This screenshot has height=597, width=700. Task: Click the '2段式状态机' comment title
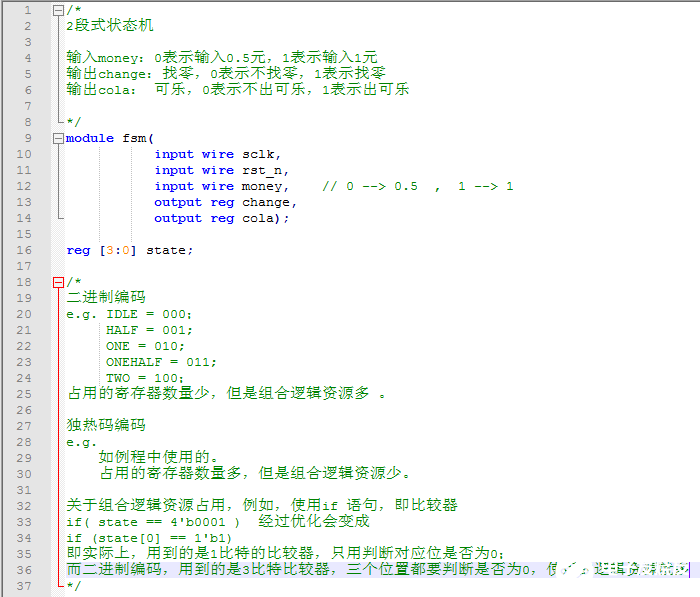(110, 25)
